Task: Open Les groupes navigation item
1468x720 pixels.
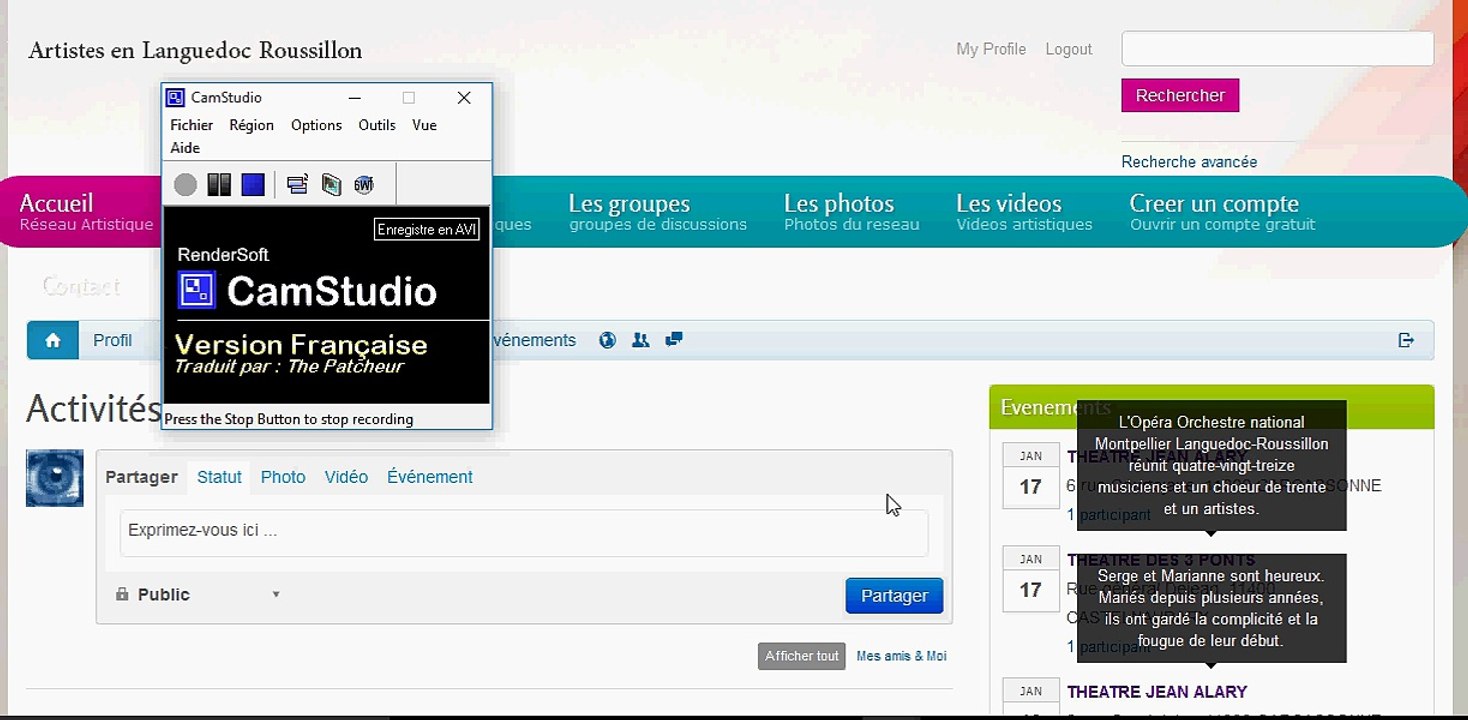Action: pos(657,212)
